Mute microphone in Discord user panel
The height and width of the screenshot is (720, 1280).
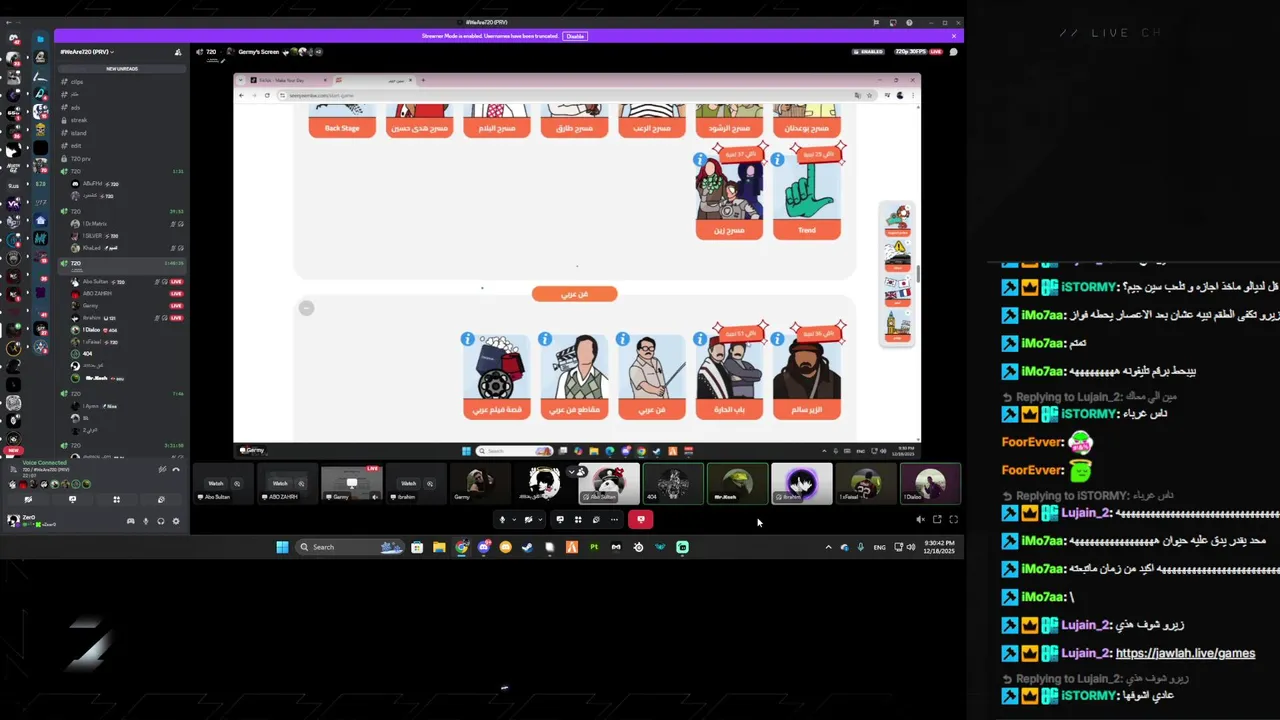146,521
